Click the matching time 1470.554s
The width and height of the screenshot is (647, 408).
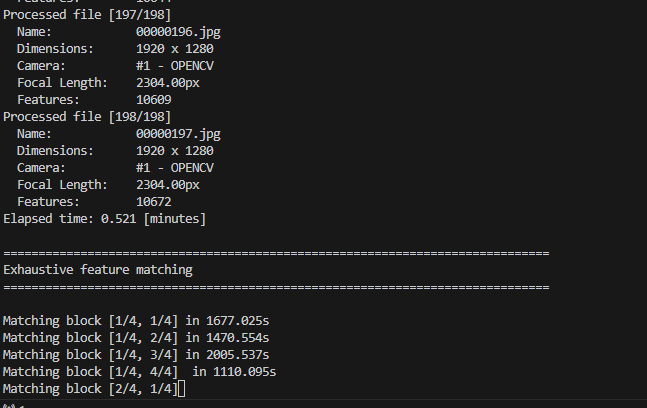click(x=237, y=338)
